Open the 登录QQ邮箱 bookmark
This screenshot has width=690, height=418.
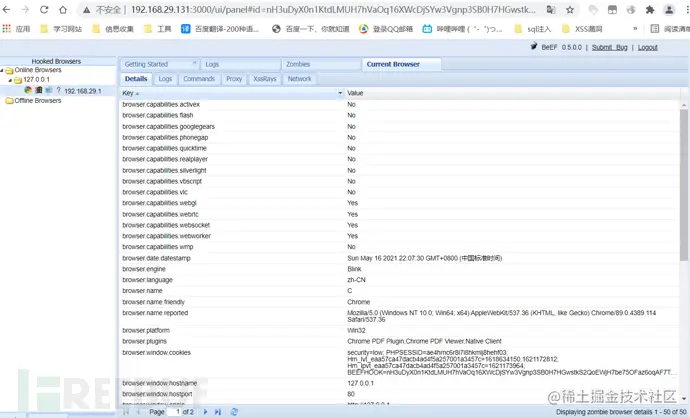tap(386, 29)
